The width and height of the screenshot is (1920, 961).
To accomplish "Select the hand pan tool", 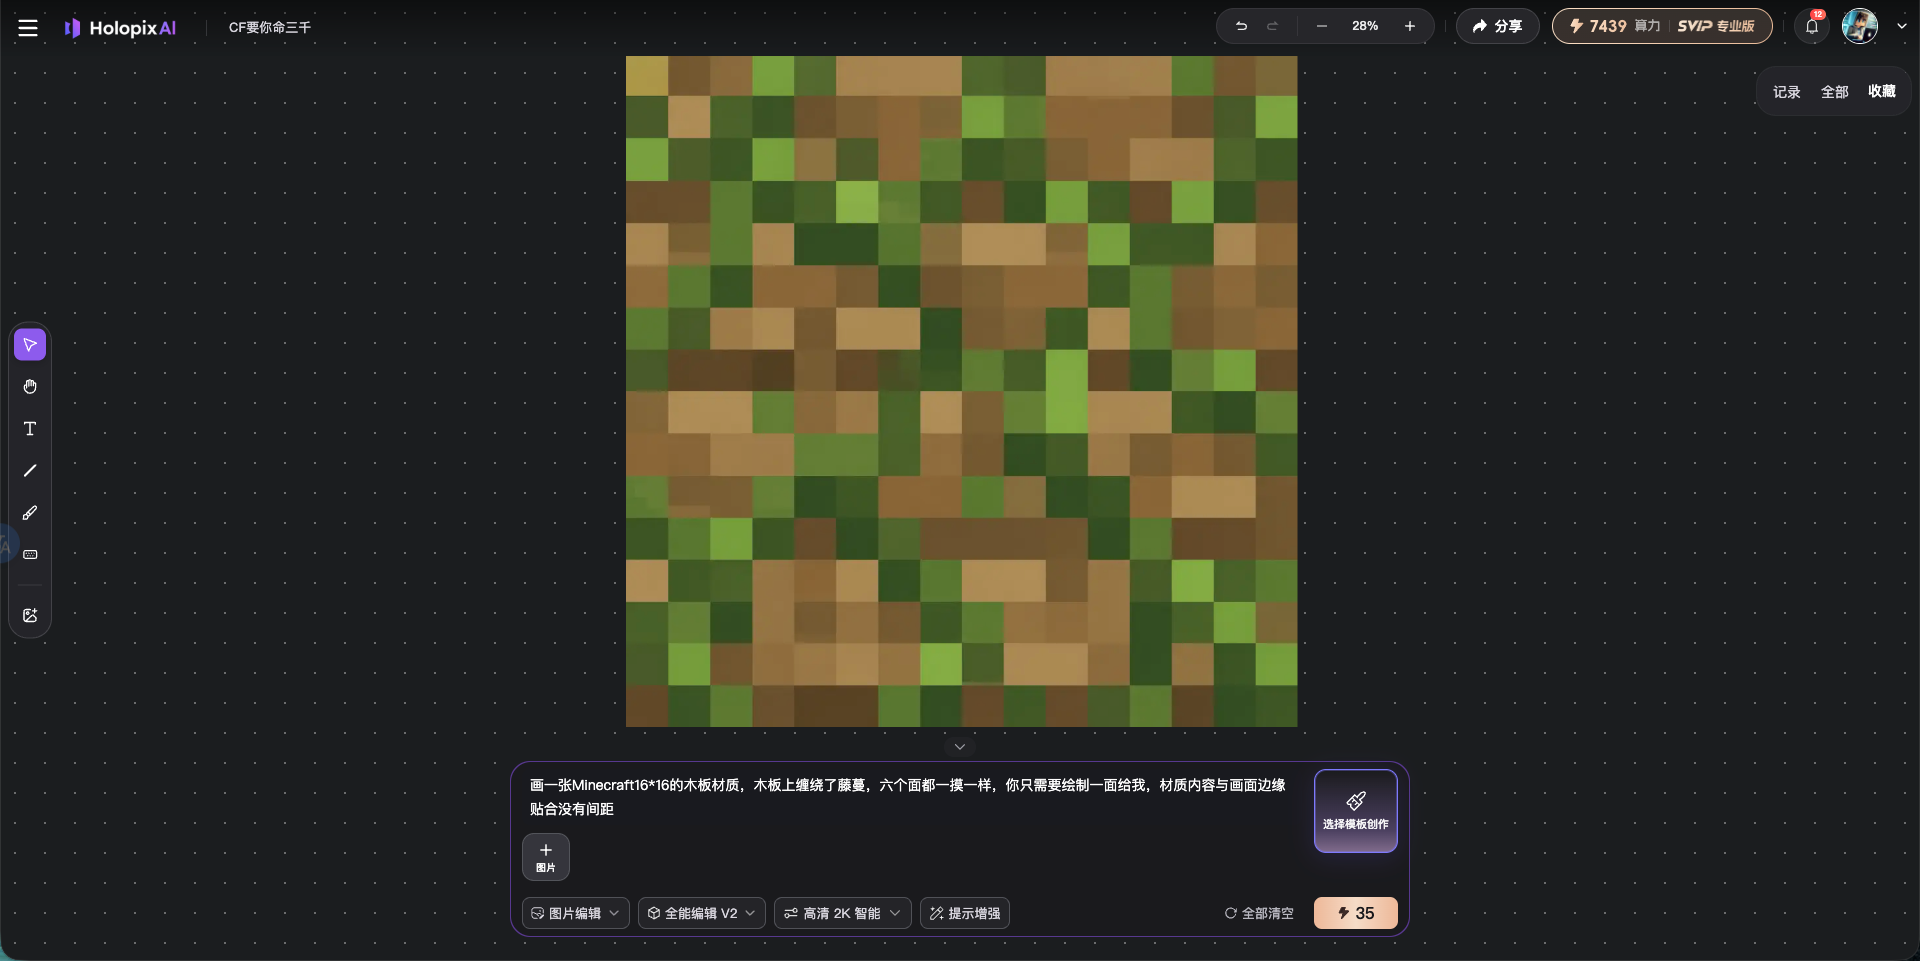I will click(30, 387).
